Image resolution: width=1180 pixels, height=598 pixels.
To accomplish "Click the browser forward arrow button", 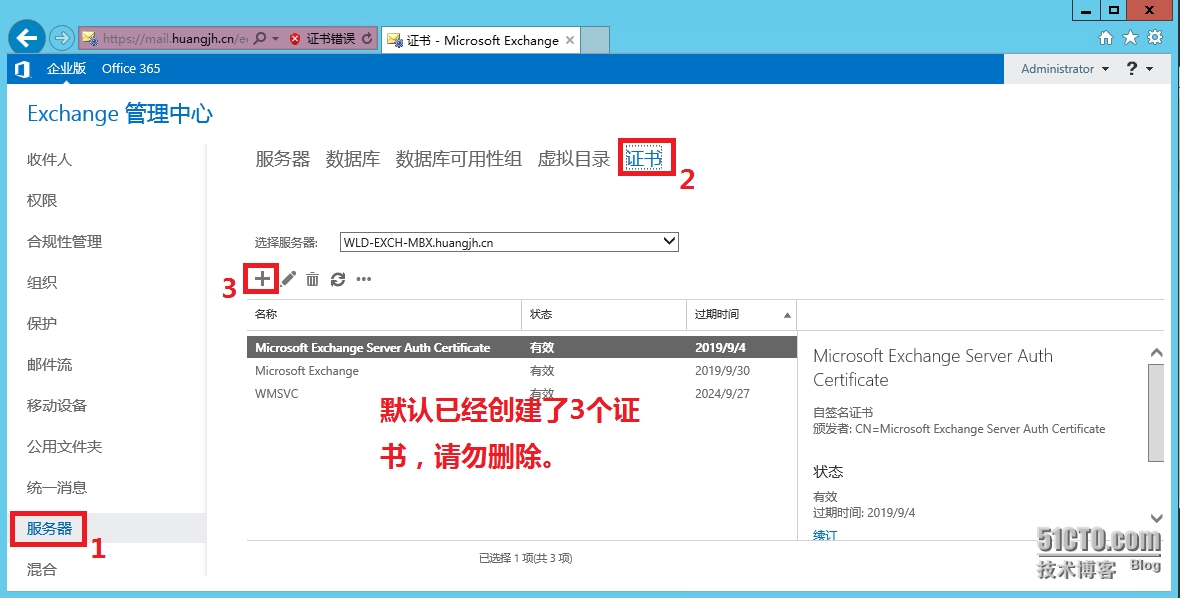I will pyautogui.click(x=62, y=38).
